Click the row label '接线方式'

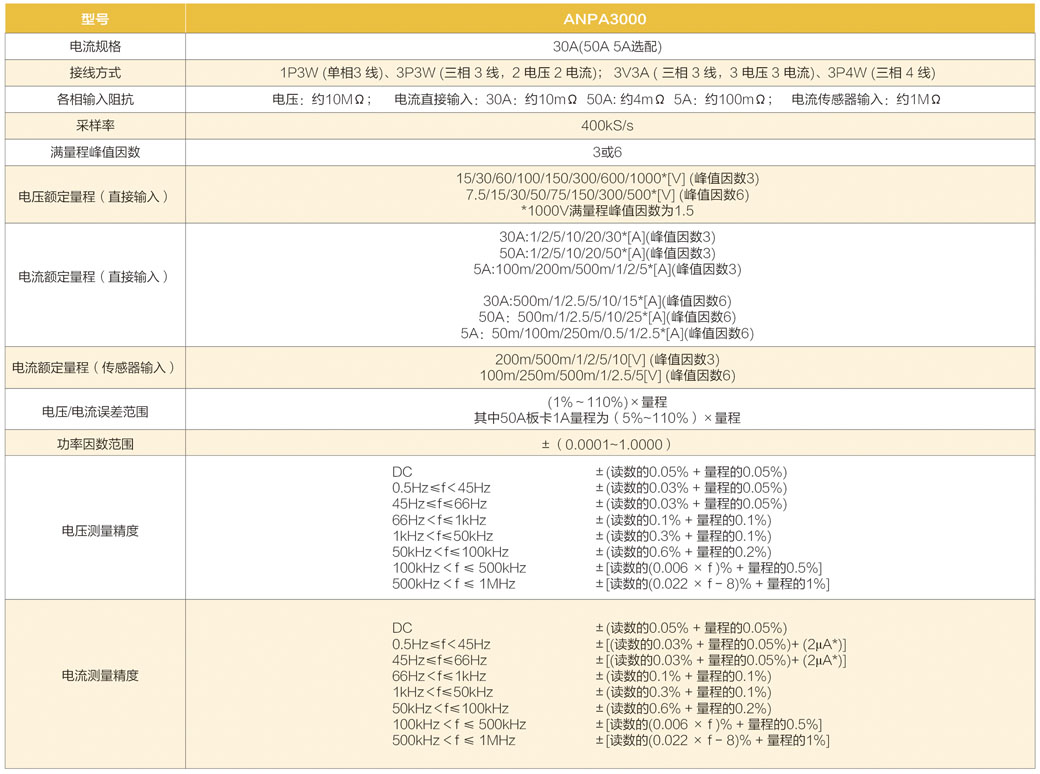tap(95, 73)
